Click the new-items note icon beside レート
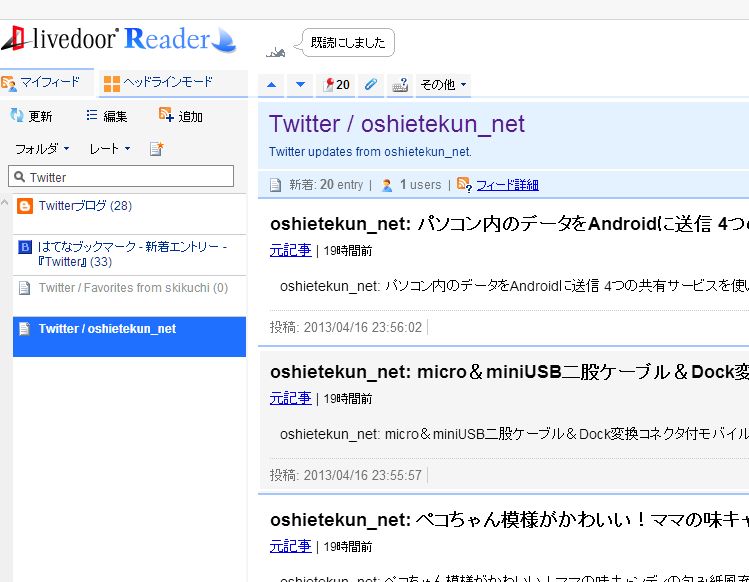Viewport: 749px width, 582px height. coord(156,149)
